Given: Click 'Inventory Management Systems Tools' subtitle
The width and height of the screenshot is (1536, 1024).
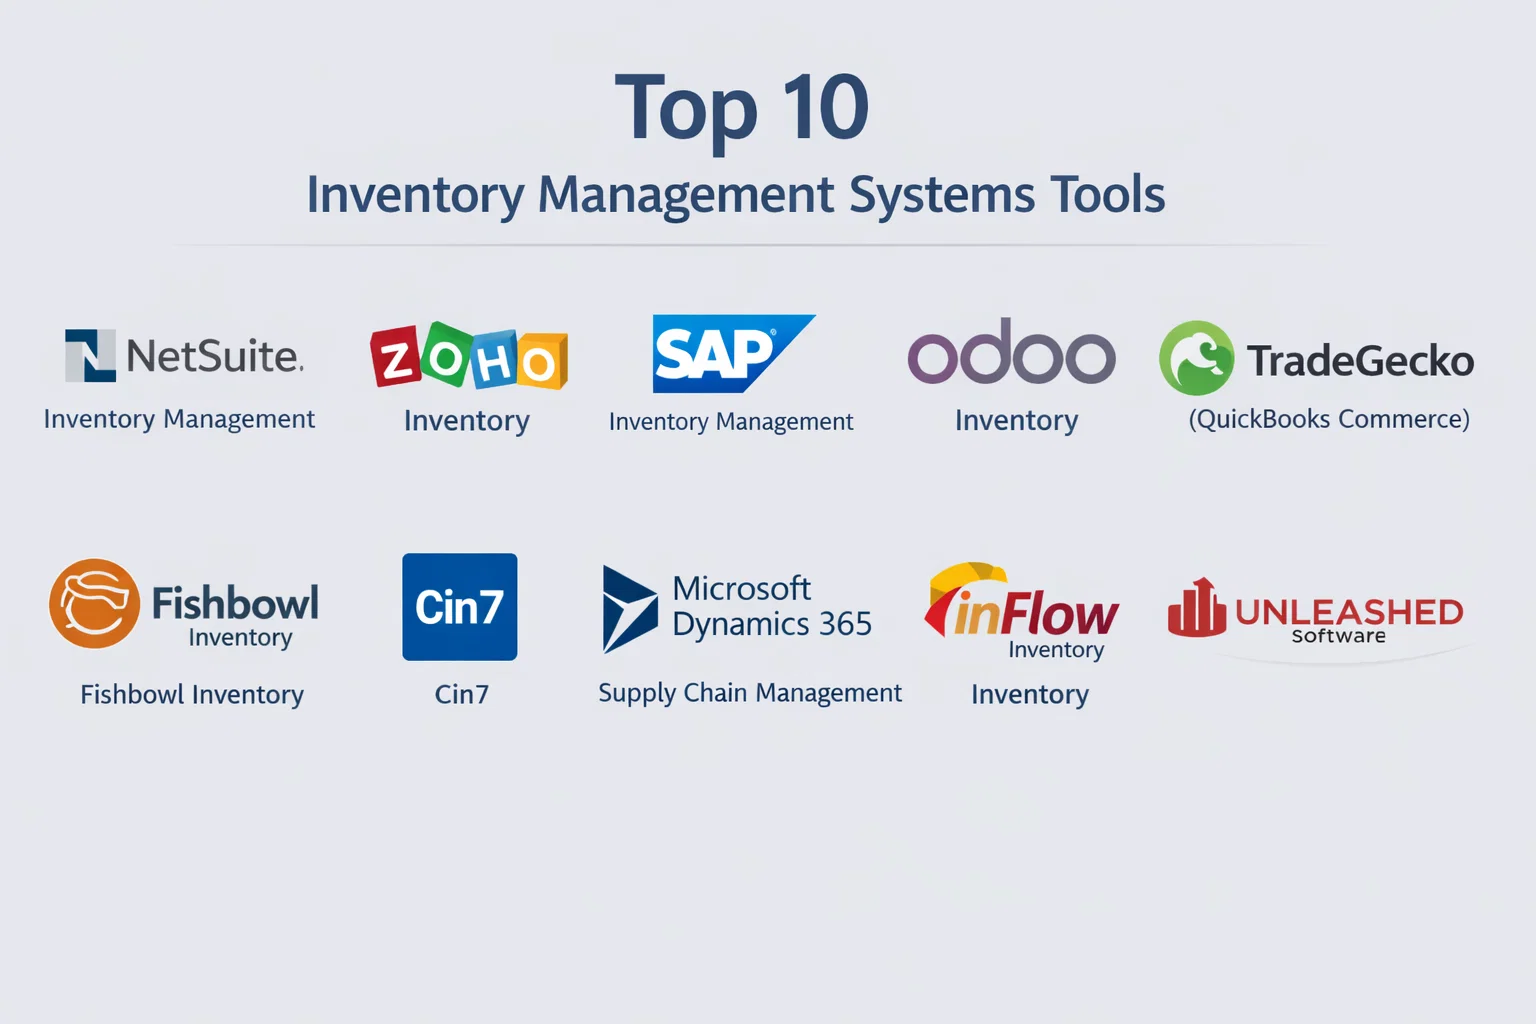Looking at the screenshot, I should click(x=735, y=194).
